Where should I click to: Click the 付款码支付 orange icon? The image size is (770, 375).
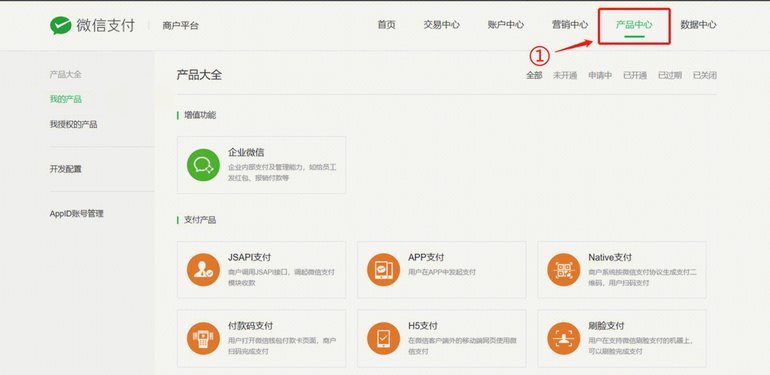tap(203, 338)
